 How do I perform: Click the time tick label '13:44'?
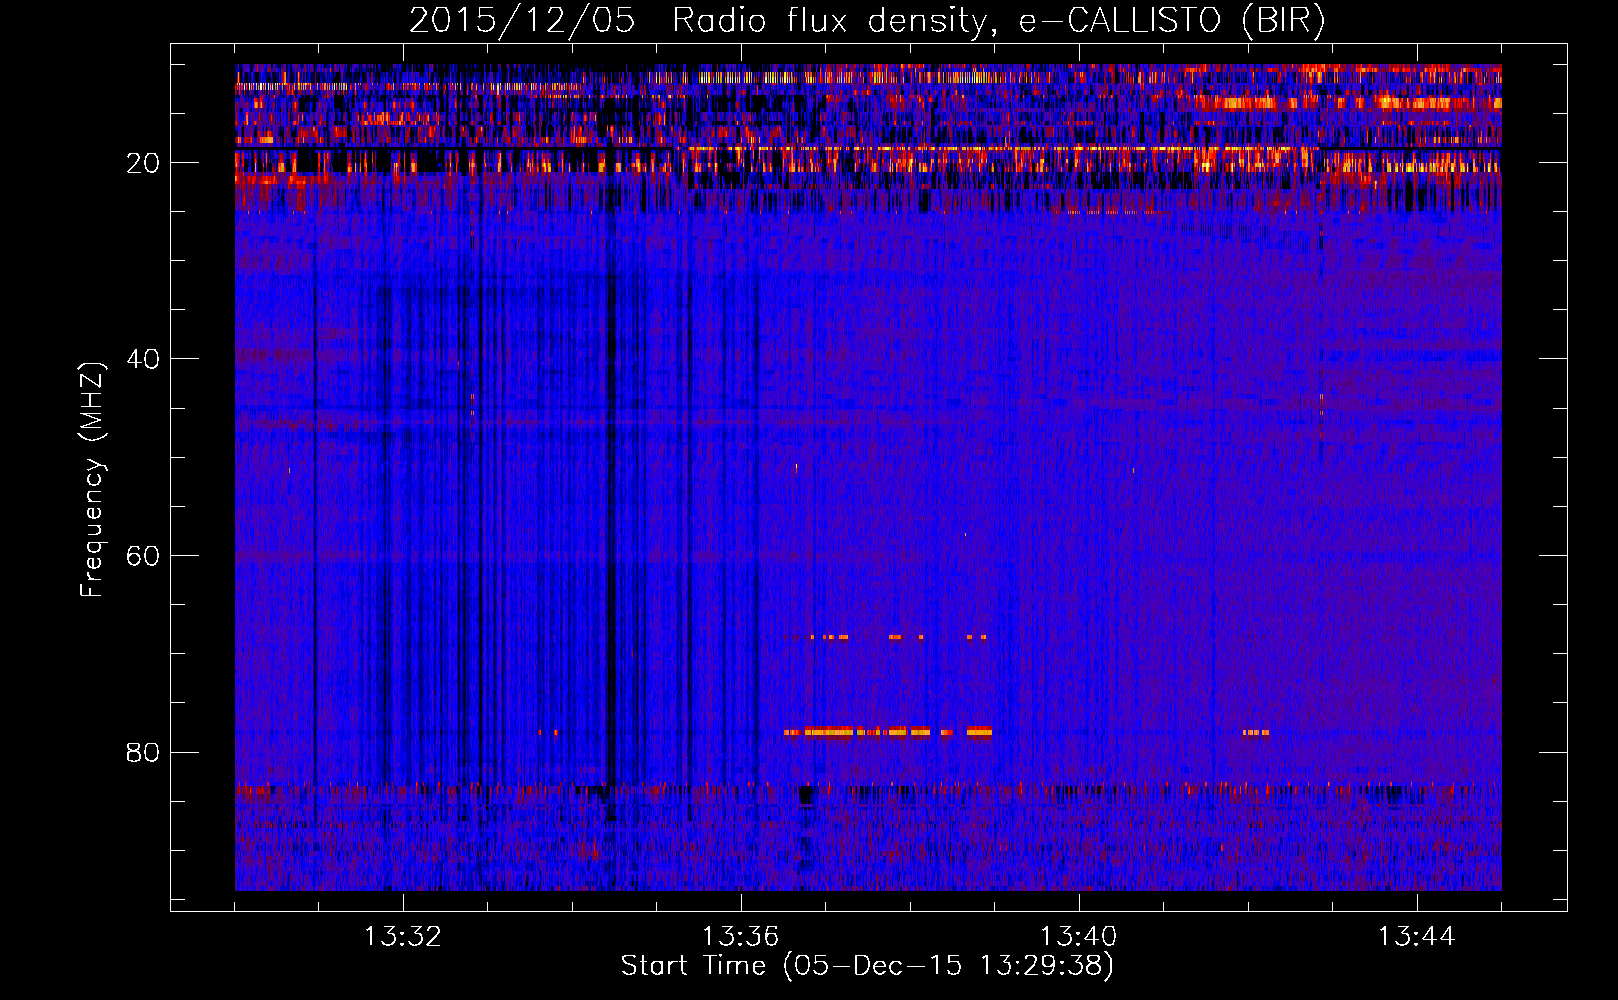[1417, 937]
